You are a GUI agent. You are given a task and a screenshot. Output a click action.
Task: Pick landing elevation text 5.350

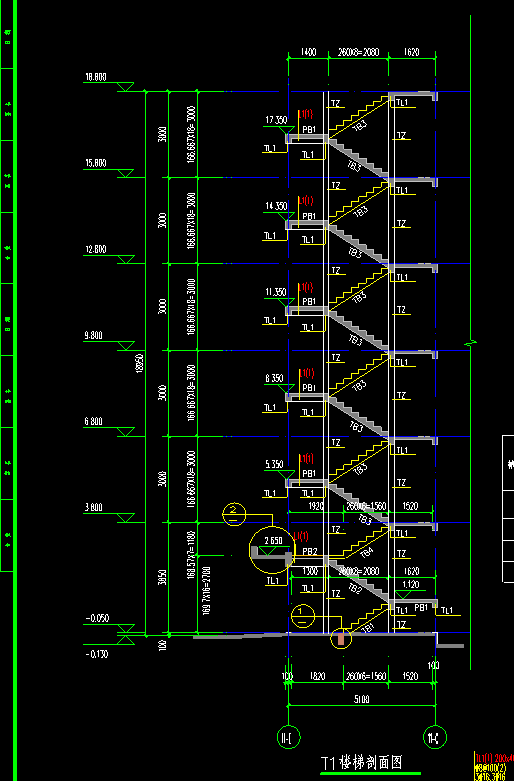[x=274, y=465]
